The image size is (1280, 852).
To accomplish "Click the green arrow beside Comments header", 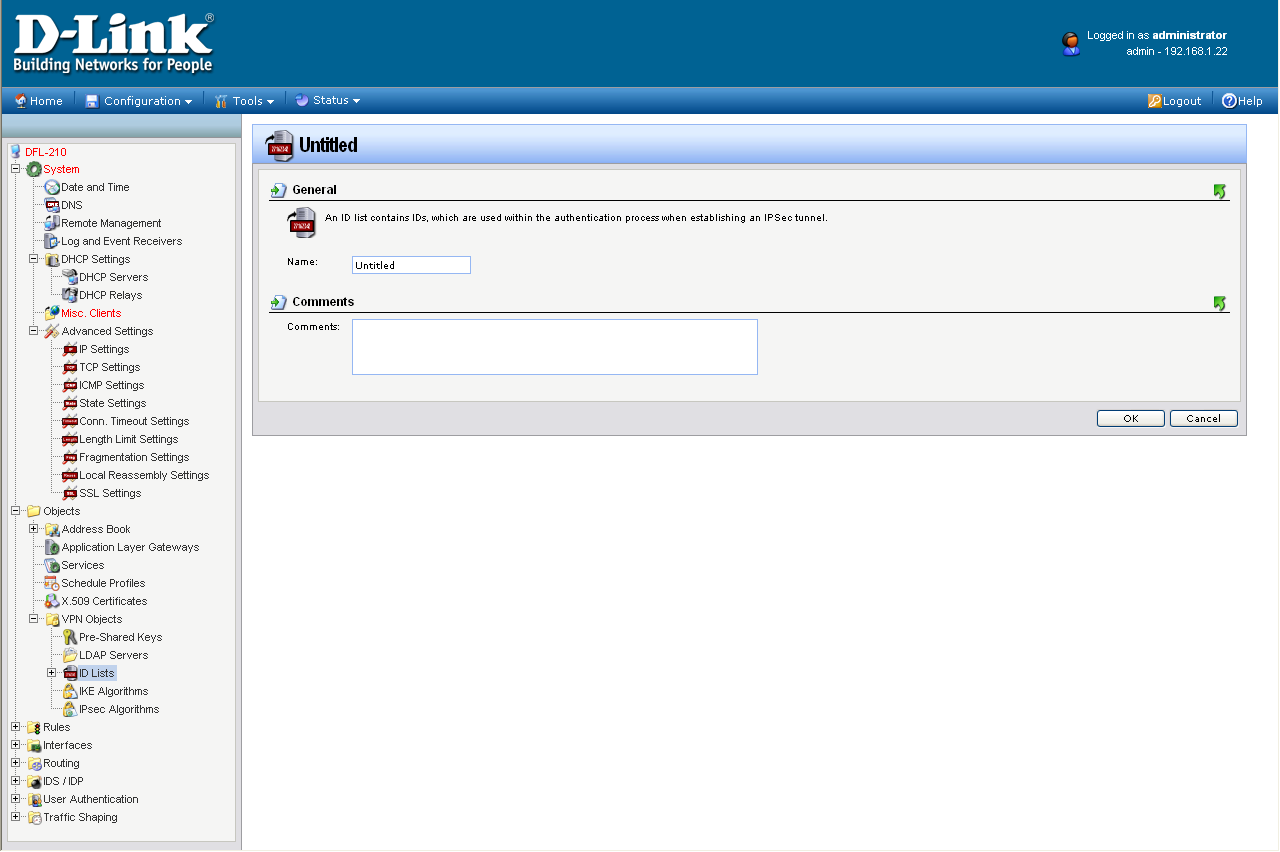I will click(x=1220, y=302).
